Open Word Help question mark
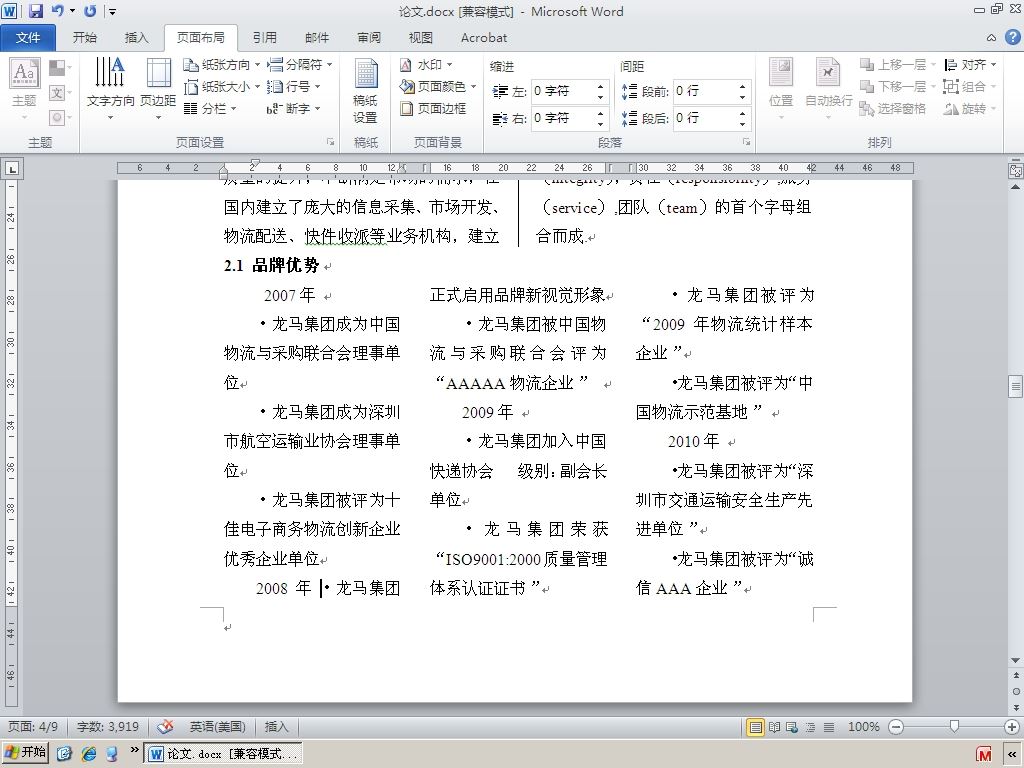 click(1012, 37)
